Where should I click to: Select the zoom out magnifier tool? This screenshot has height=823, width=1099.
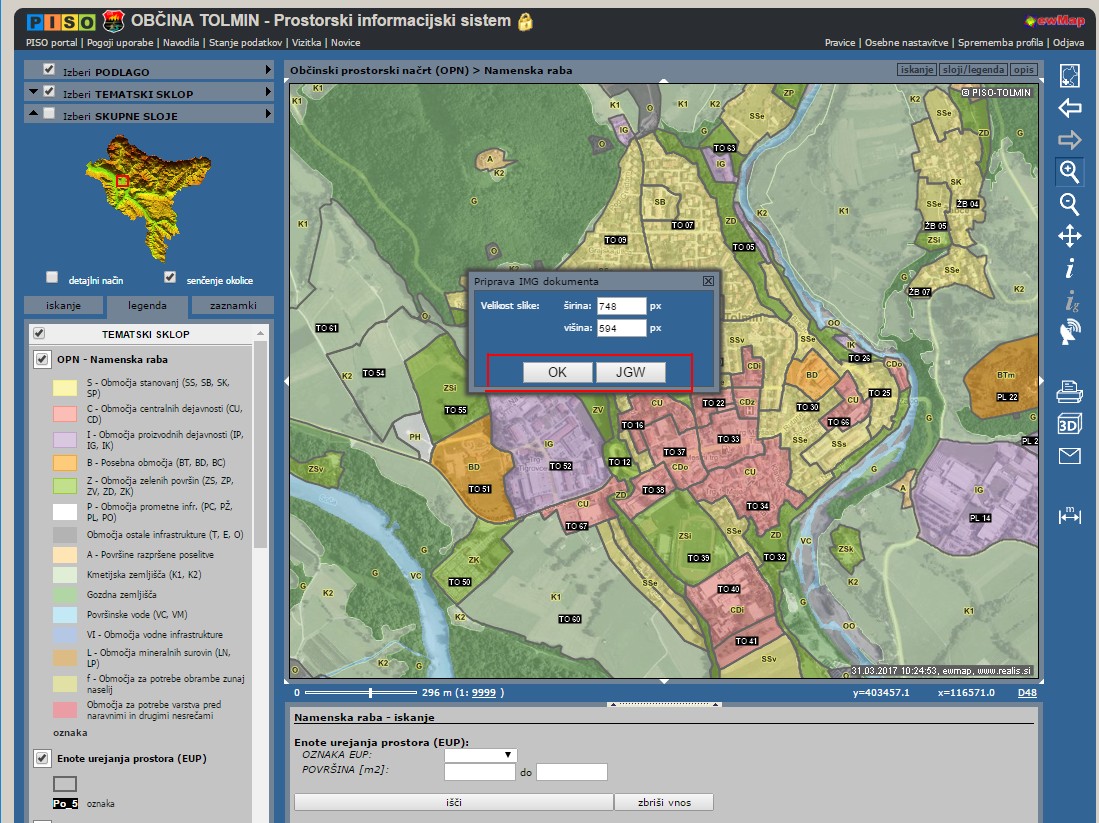tap(1069, 204)
